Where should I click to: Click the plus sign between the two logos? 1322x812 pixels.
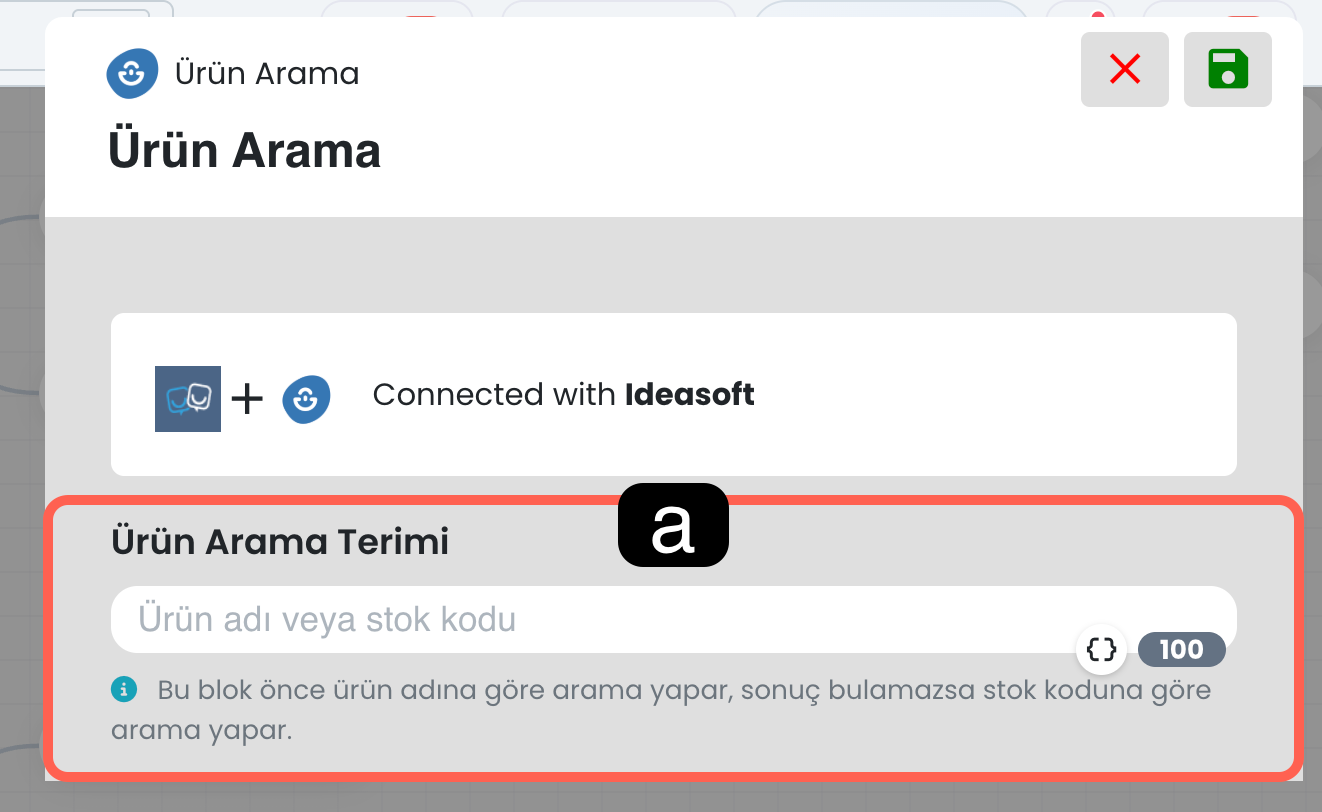coord(247,399)
